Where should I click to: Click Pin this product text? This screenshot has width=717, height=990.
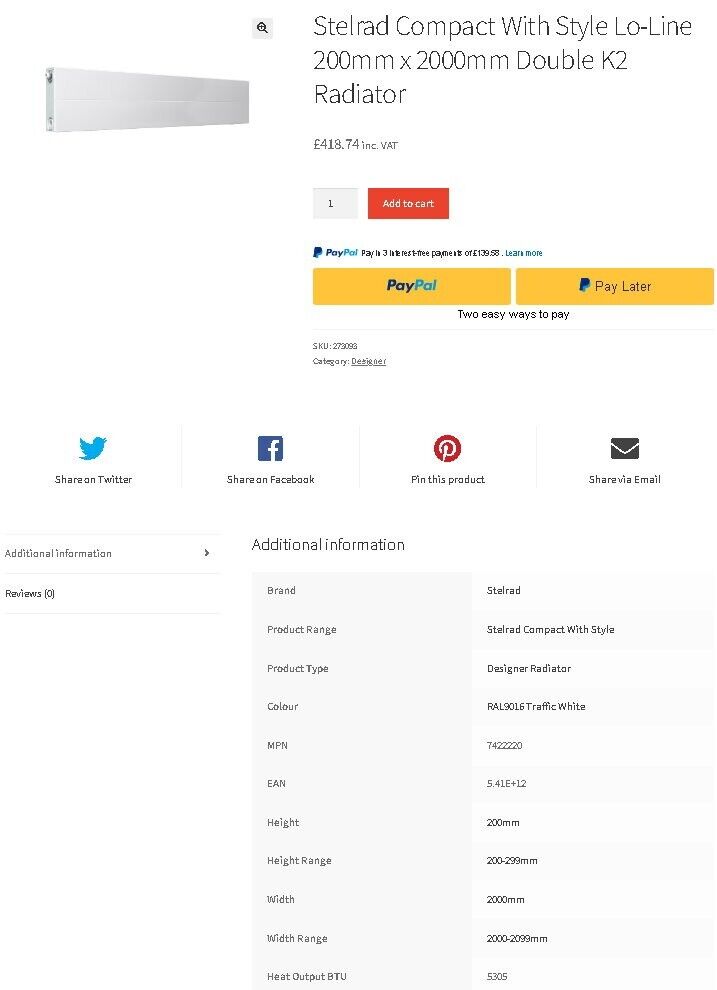pyautogui.click(x=447, y=479)
